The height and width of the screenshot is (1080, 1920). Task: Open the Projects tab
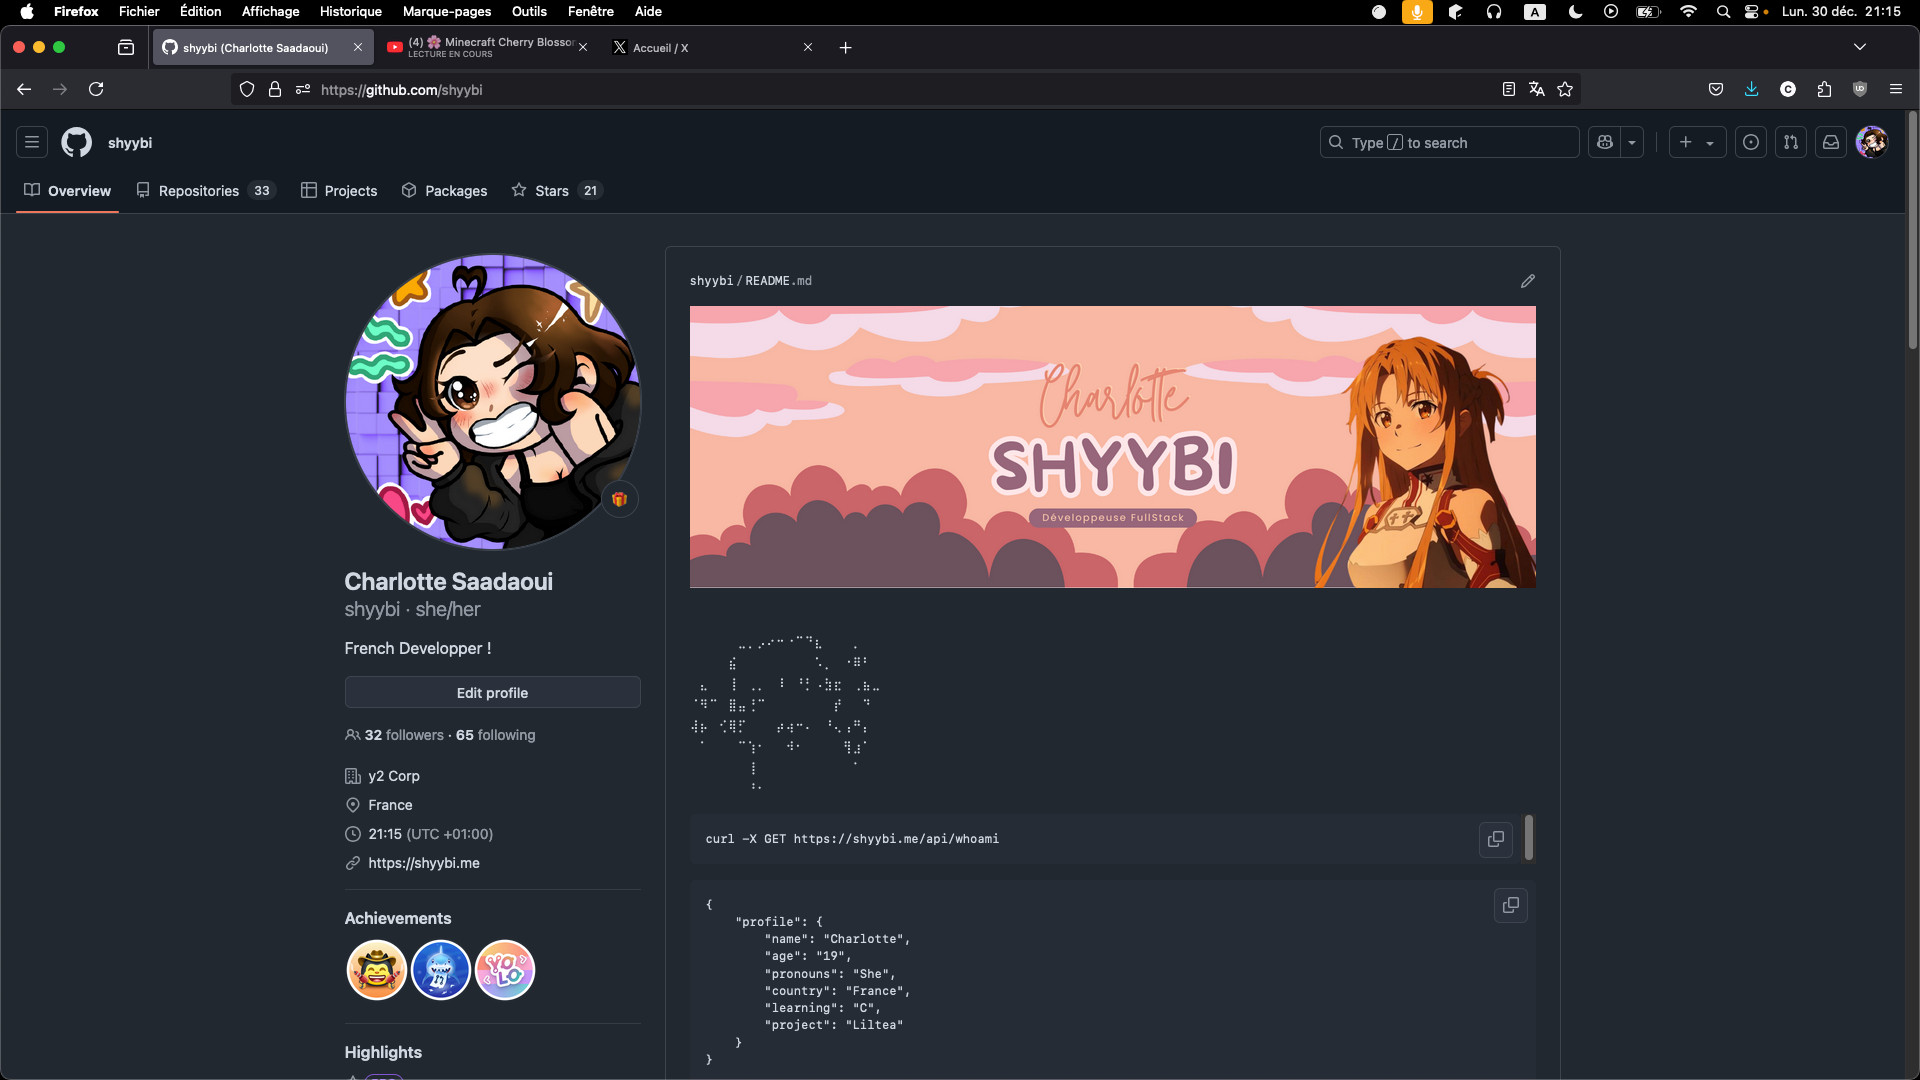(x=339, y=190)
